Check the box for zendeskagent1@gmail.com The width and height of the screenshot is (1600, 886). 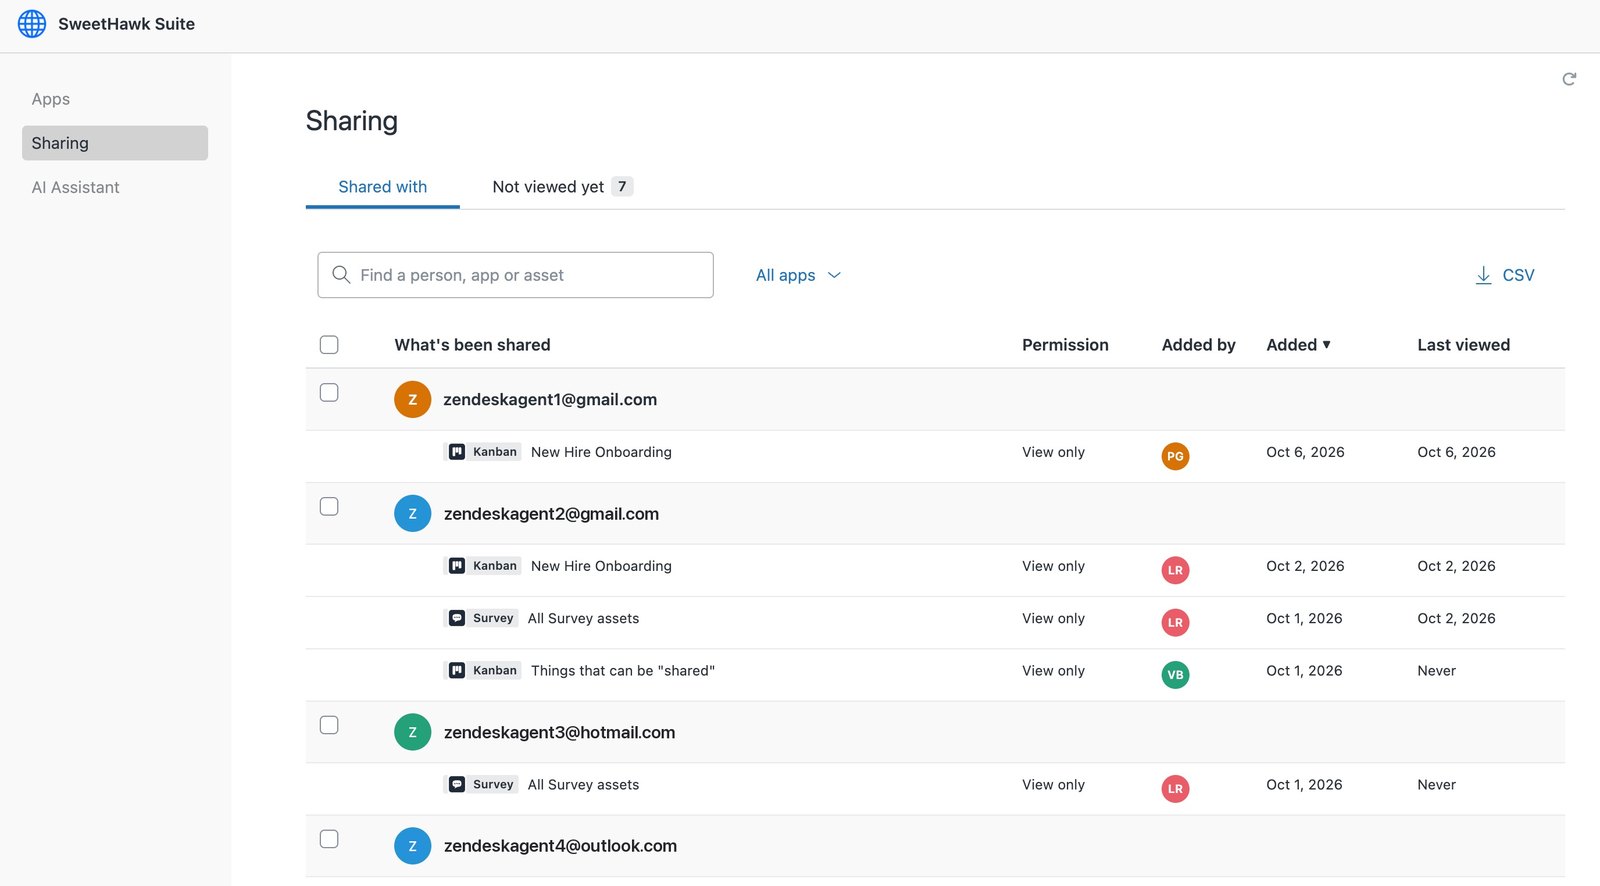click(x=329, y=393)
